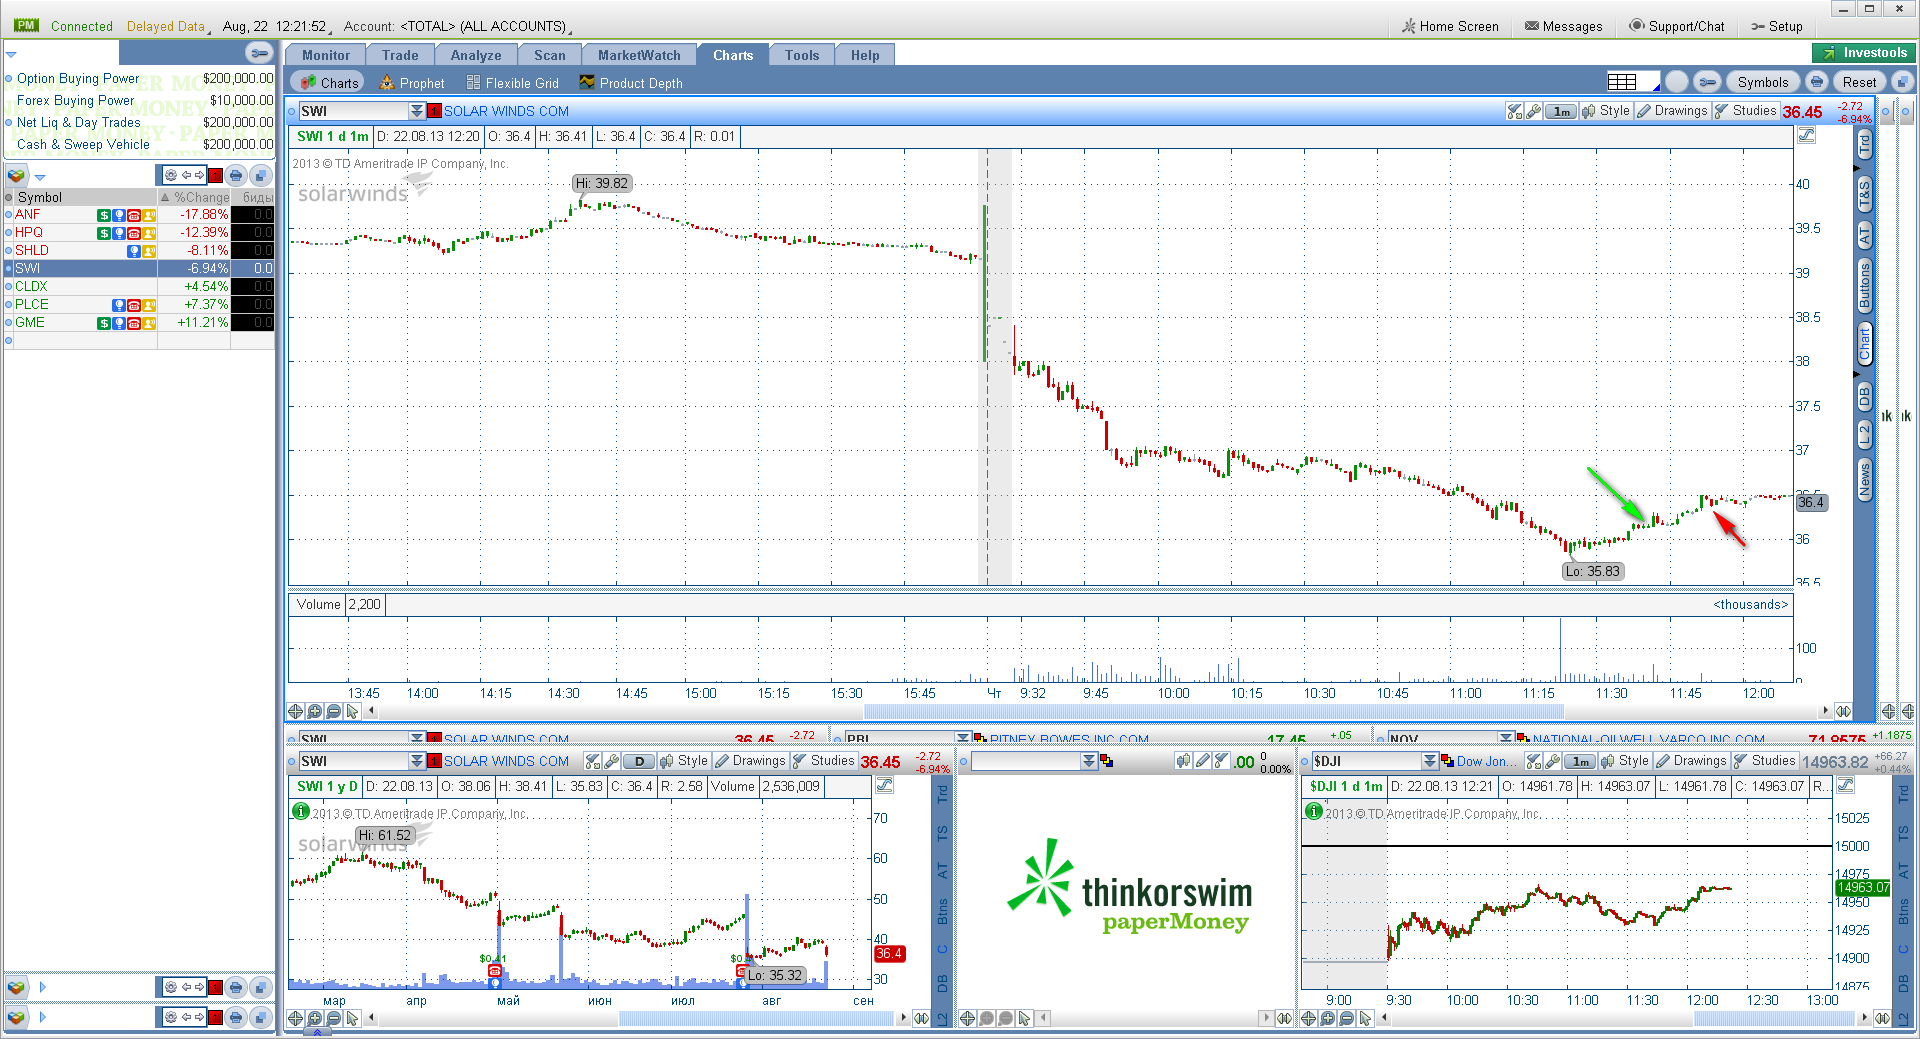Open the 1m timeframe selector on main chart

(1561, 111)
